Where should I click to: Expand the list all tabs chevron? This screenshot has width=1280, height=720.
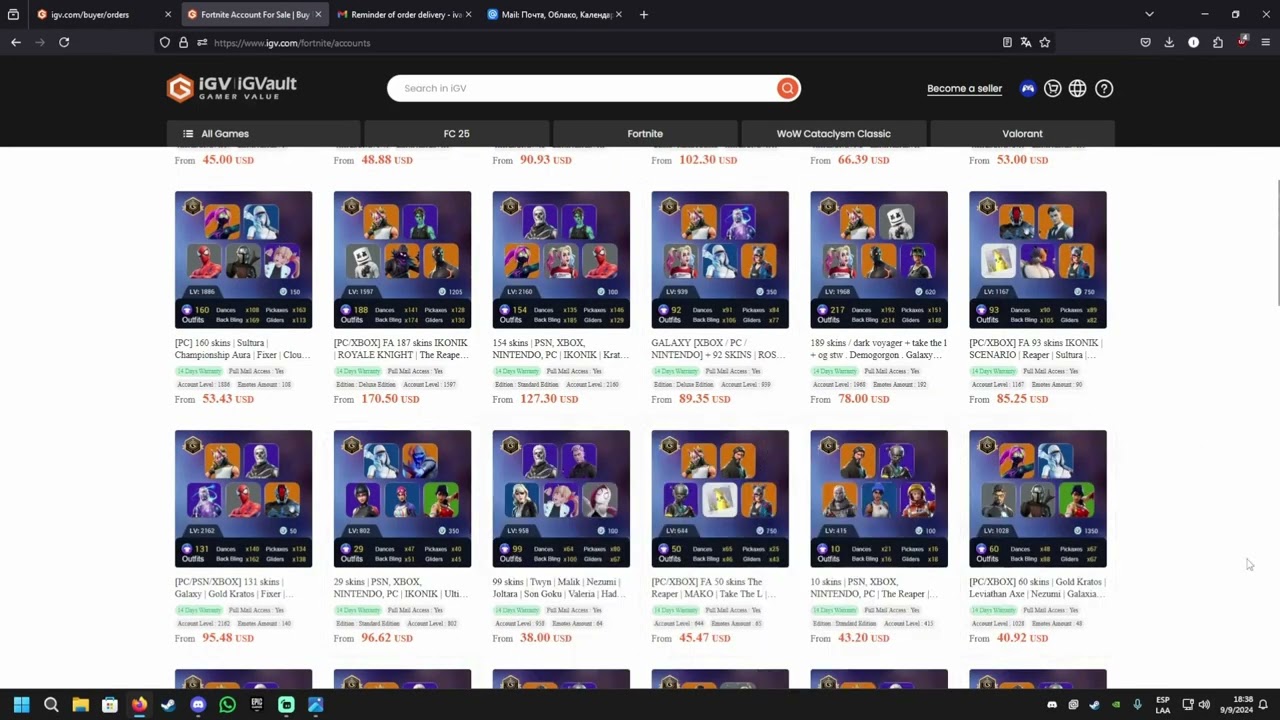(x=1149, y=15)
